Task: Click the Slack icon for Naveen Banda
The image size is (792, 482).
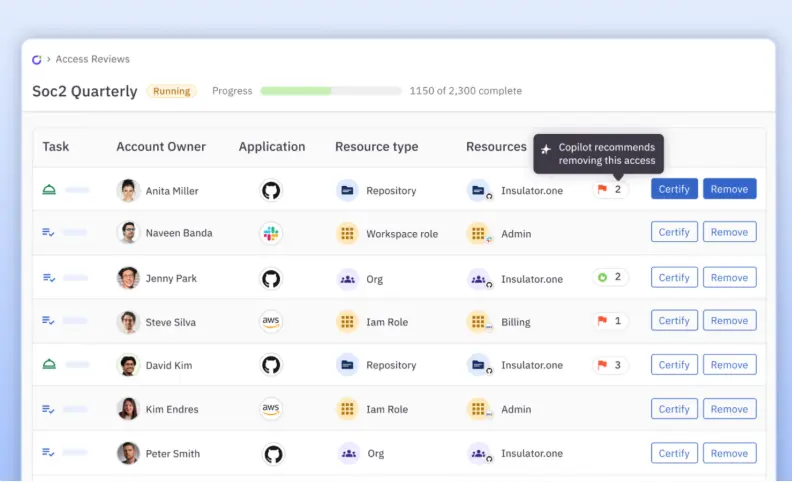Action: 271,233
